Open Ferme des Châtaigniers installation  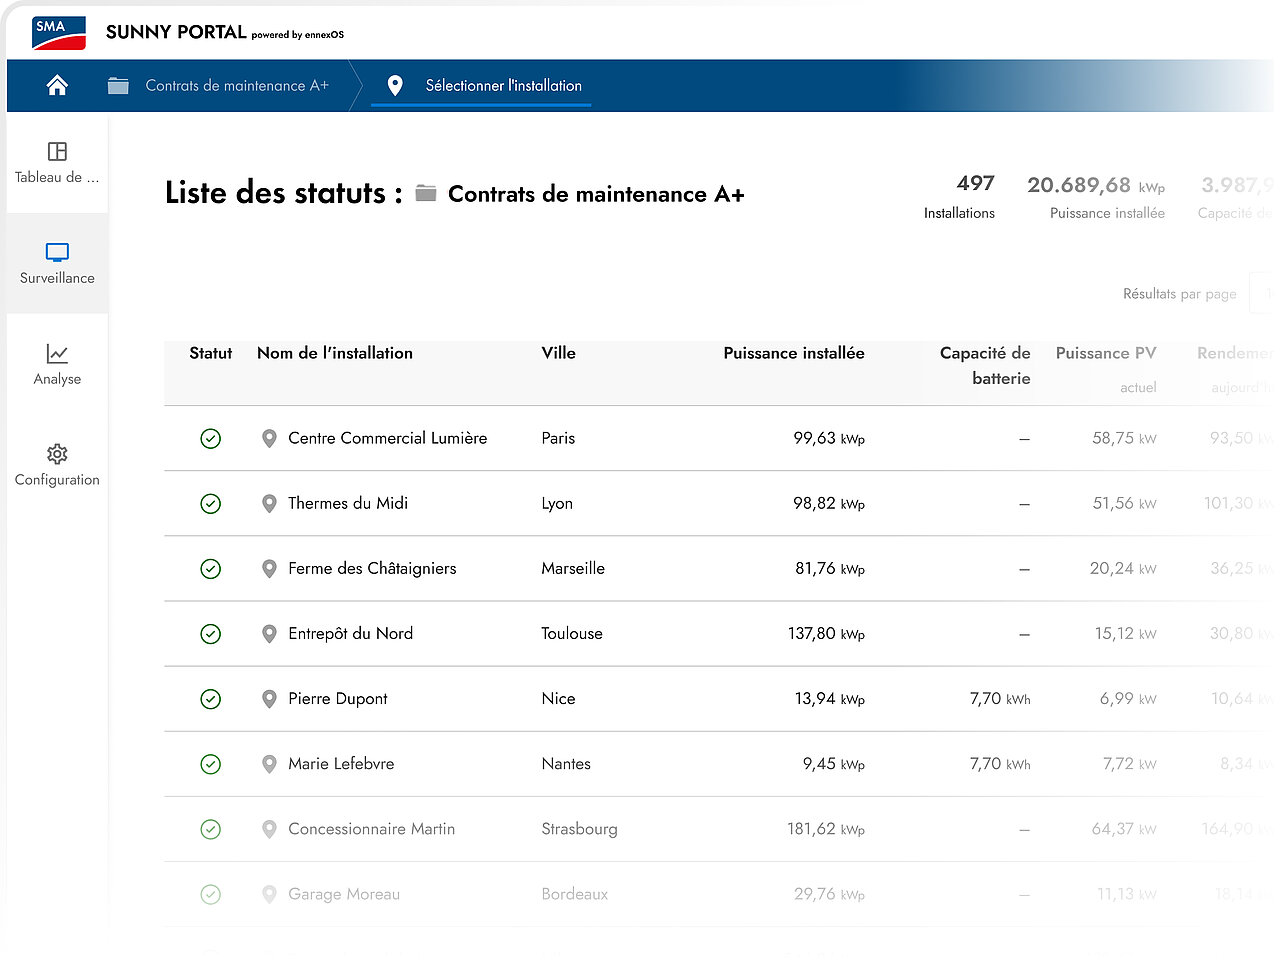(x=372, y=568)
